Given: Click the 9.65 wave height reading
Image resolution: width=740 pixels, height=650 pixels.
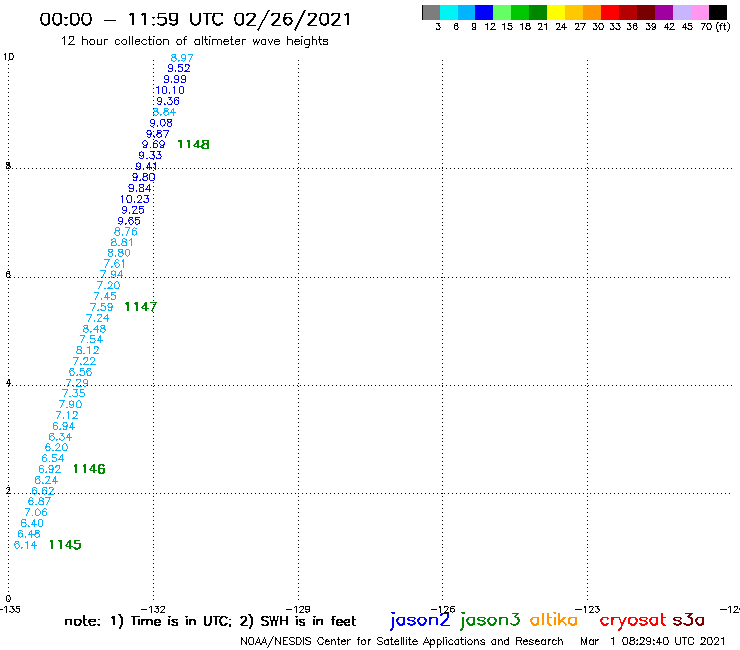Looking at the screenshot, I should [129, 221].
